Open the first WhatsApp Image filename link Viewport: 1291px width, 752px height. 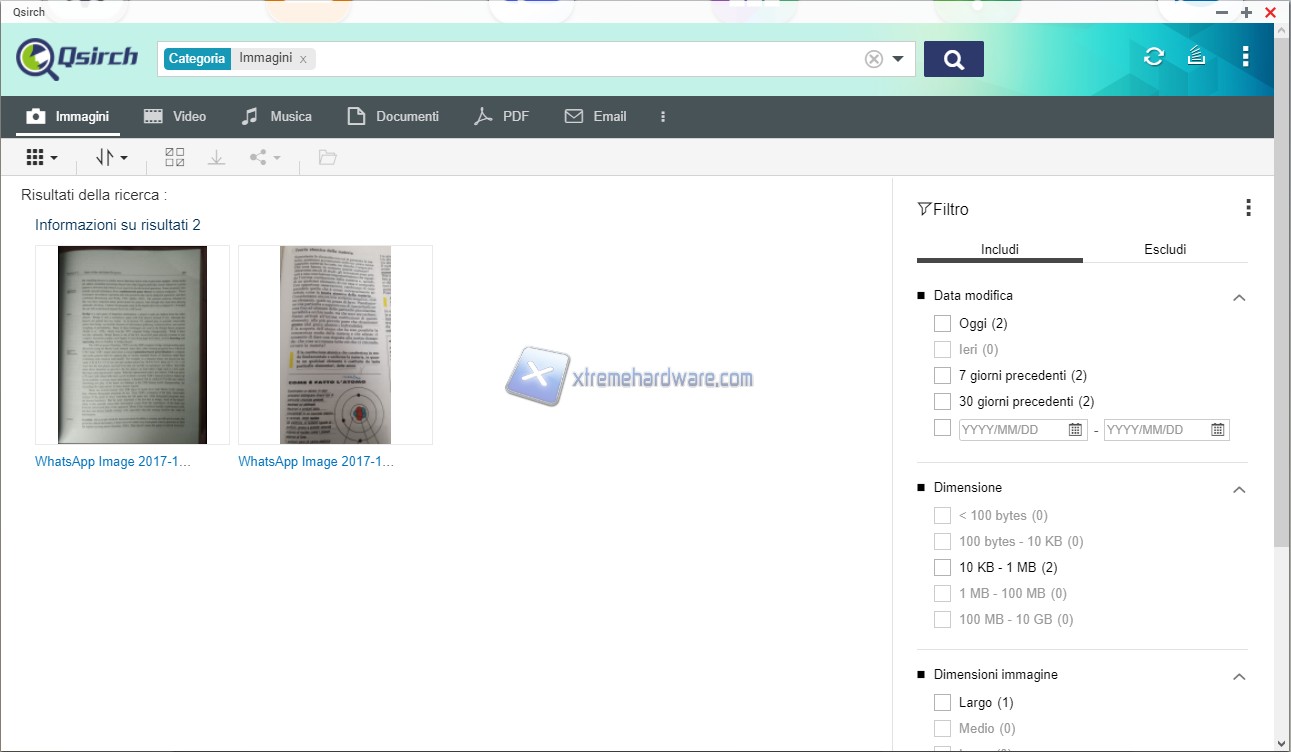pyautogui.click(x=112, y=462)
